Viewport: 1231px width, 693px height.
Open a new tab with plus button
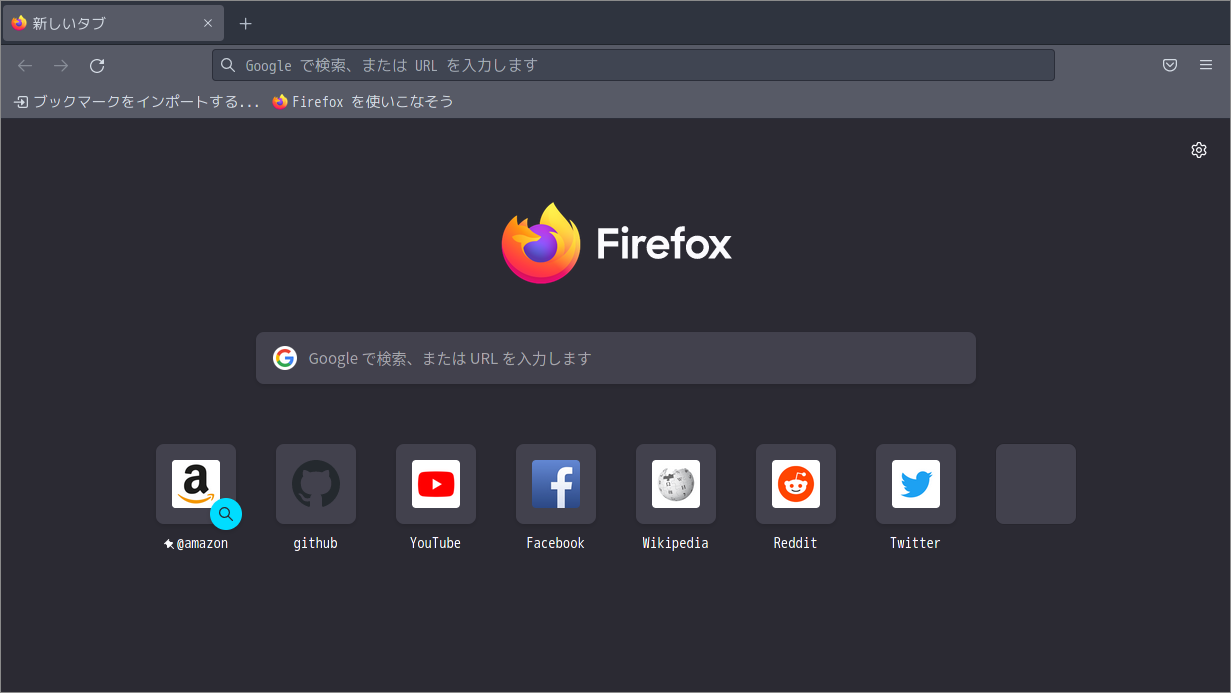[246, 23]
